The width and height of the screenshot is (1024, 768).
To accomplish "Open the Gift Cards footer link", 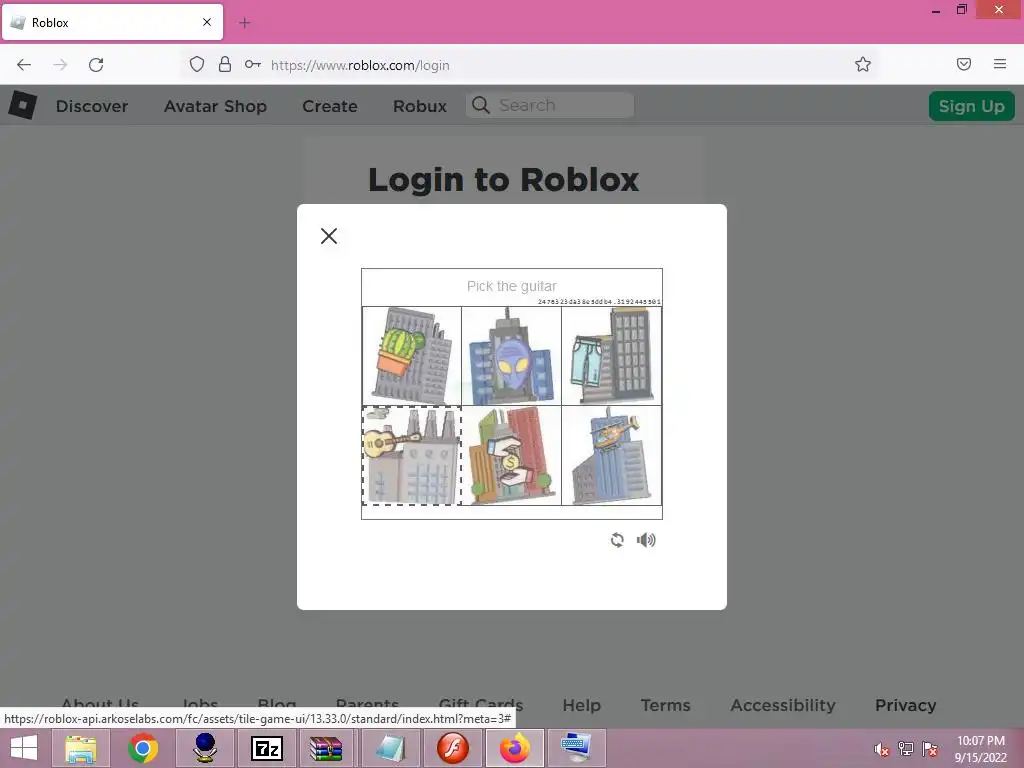I will click(x=481, y=704).
